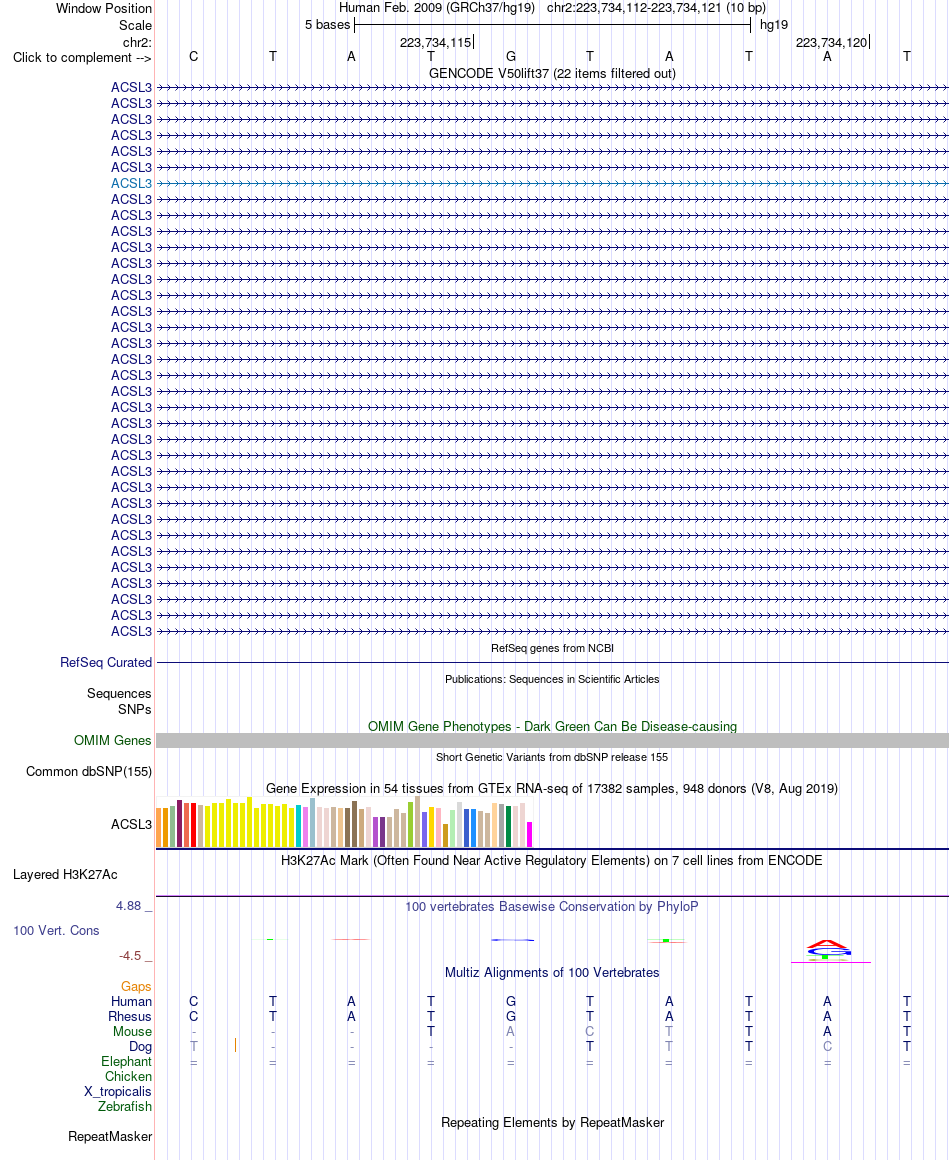Viewport: 950px width, 1160px height.
Task: Click the 'RefSeq genes from NCBI' title
Action: pyautogui.click(x=552, y=648)
